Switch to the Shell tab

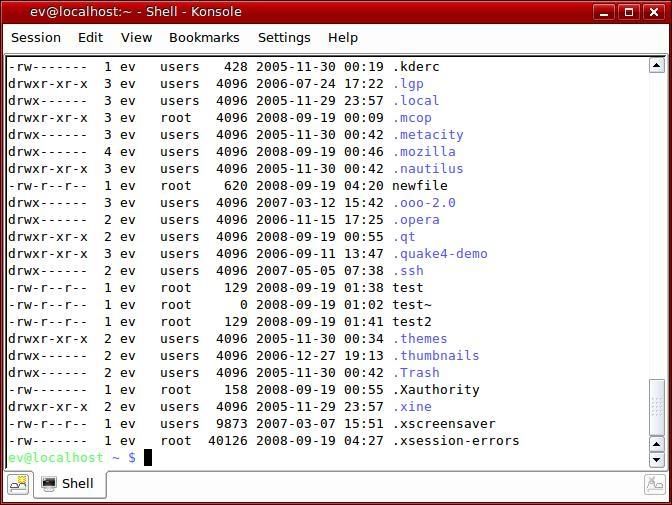(x=69, y=484)
